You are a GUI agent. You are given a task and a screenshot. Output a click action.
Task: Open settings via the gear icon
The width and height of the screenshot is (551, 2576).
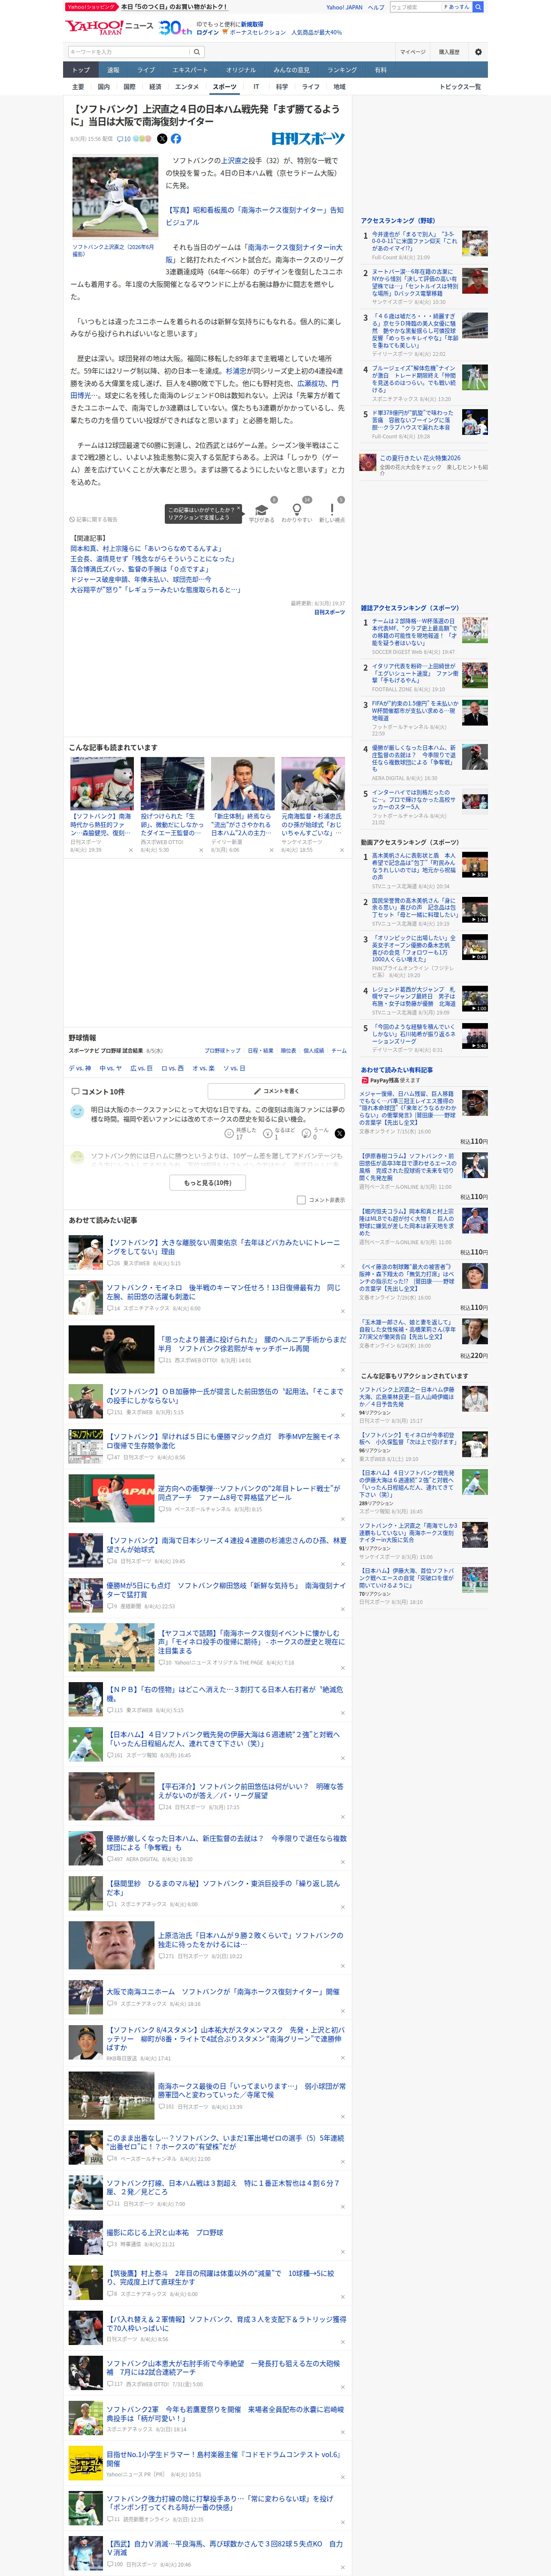click(x=478, y=52)
